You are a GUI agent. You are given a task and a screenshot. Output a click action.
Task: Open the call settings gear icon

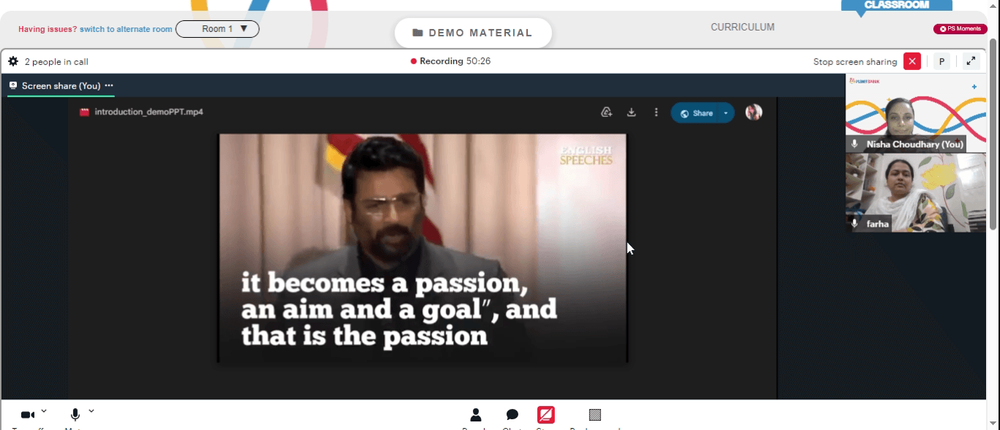click(13, 61)
